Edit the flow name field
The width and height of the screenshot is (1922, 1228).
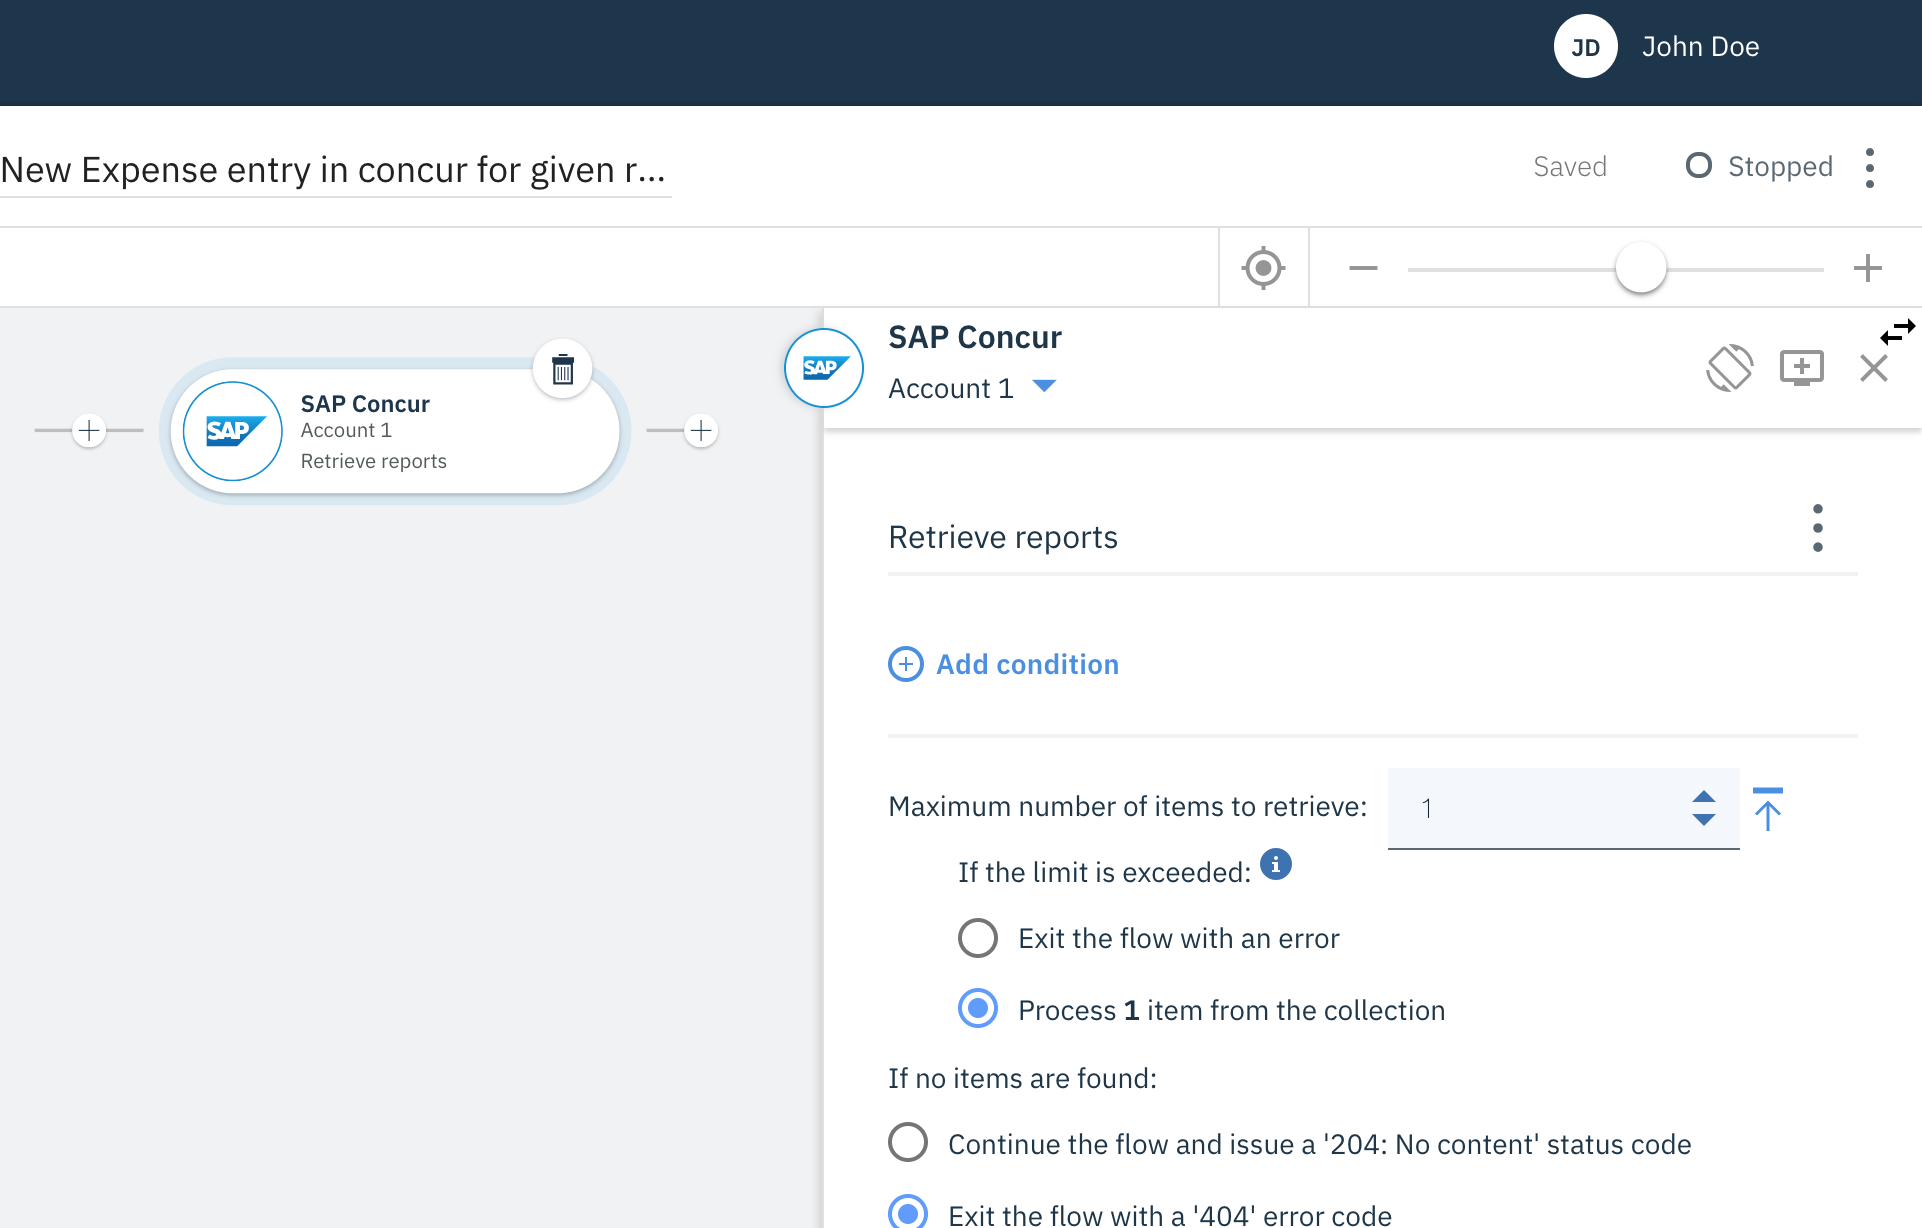[335, 170]
